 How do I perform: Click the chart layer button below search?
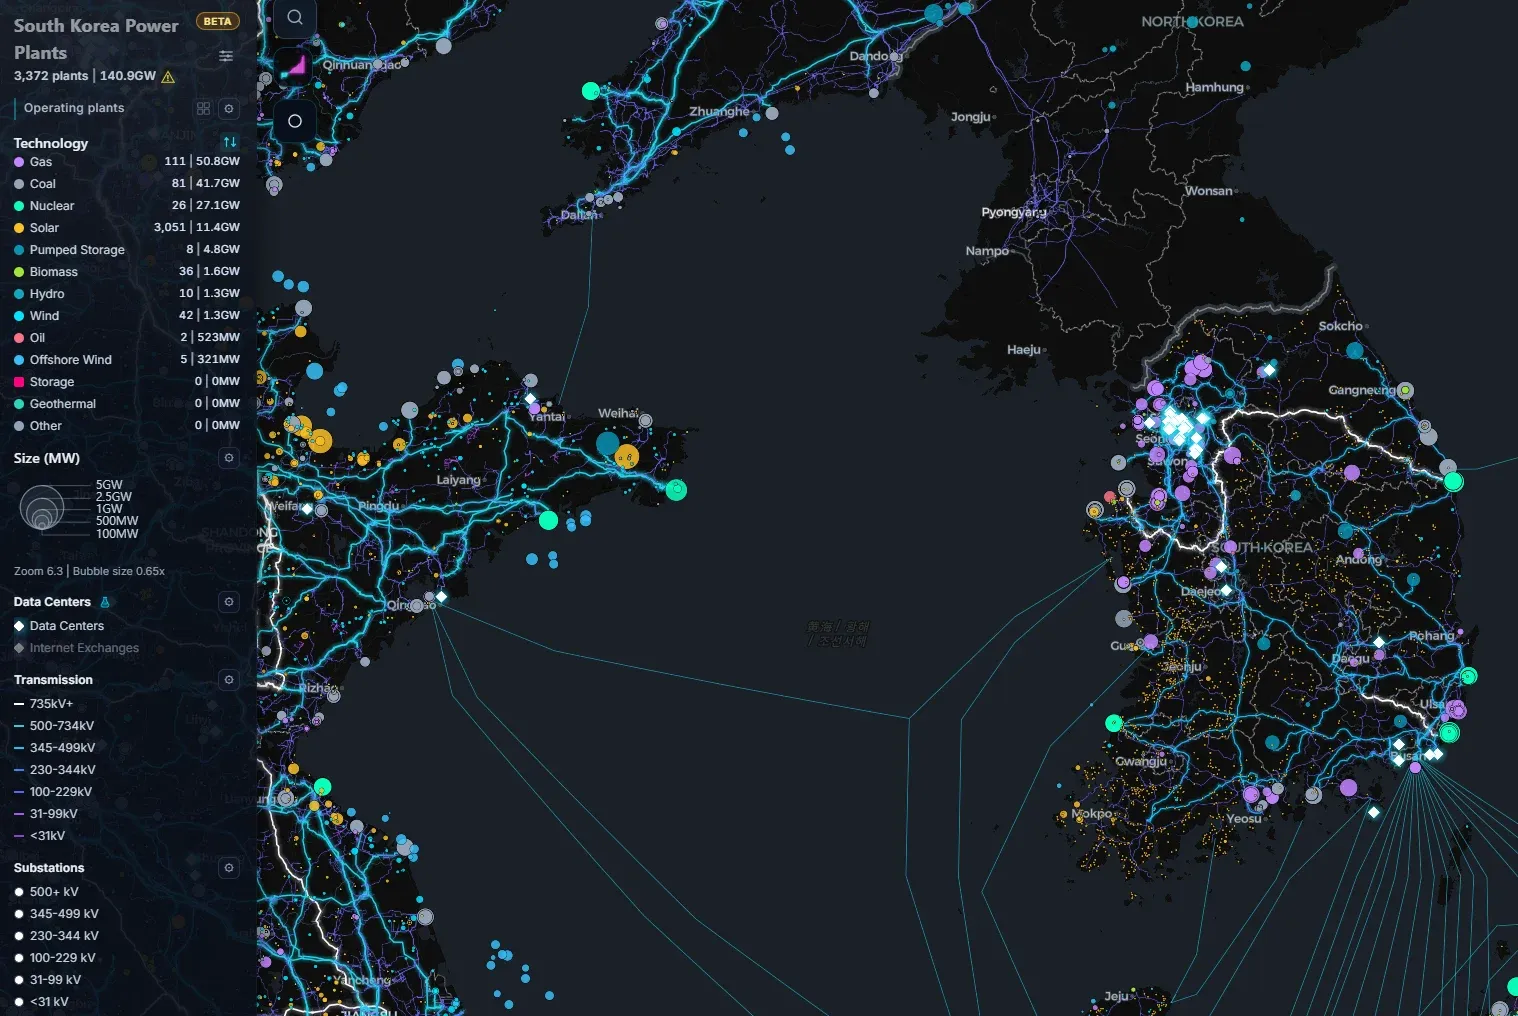coord(294,67)
